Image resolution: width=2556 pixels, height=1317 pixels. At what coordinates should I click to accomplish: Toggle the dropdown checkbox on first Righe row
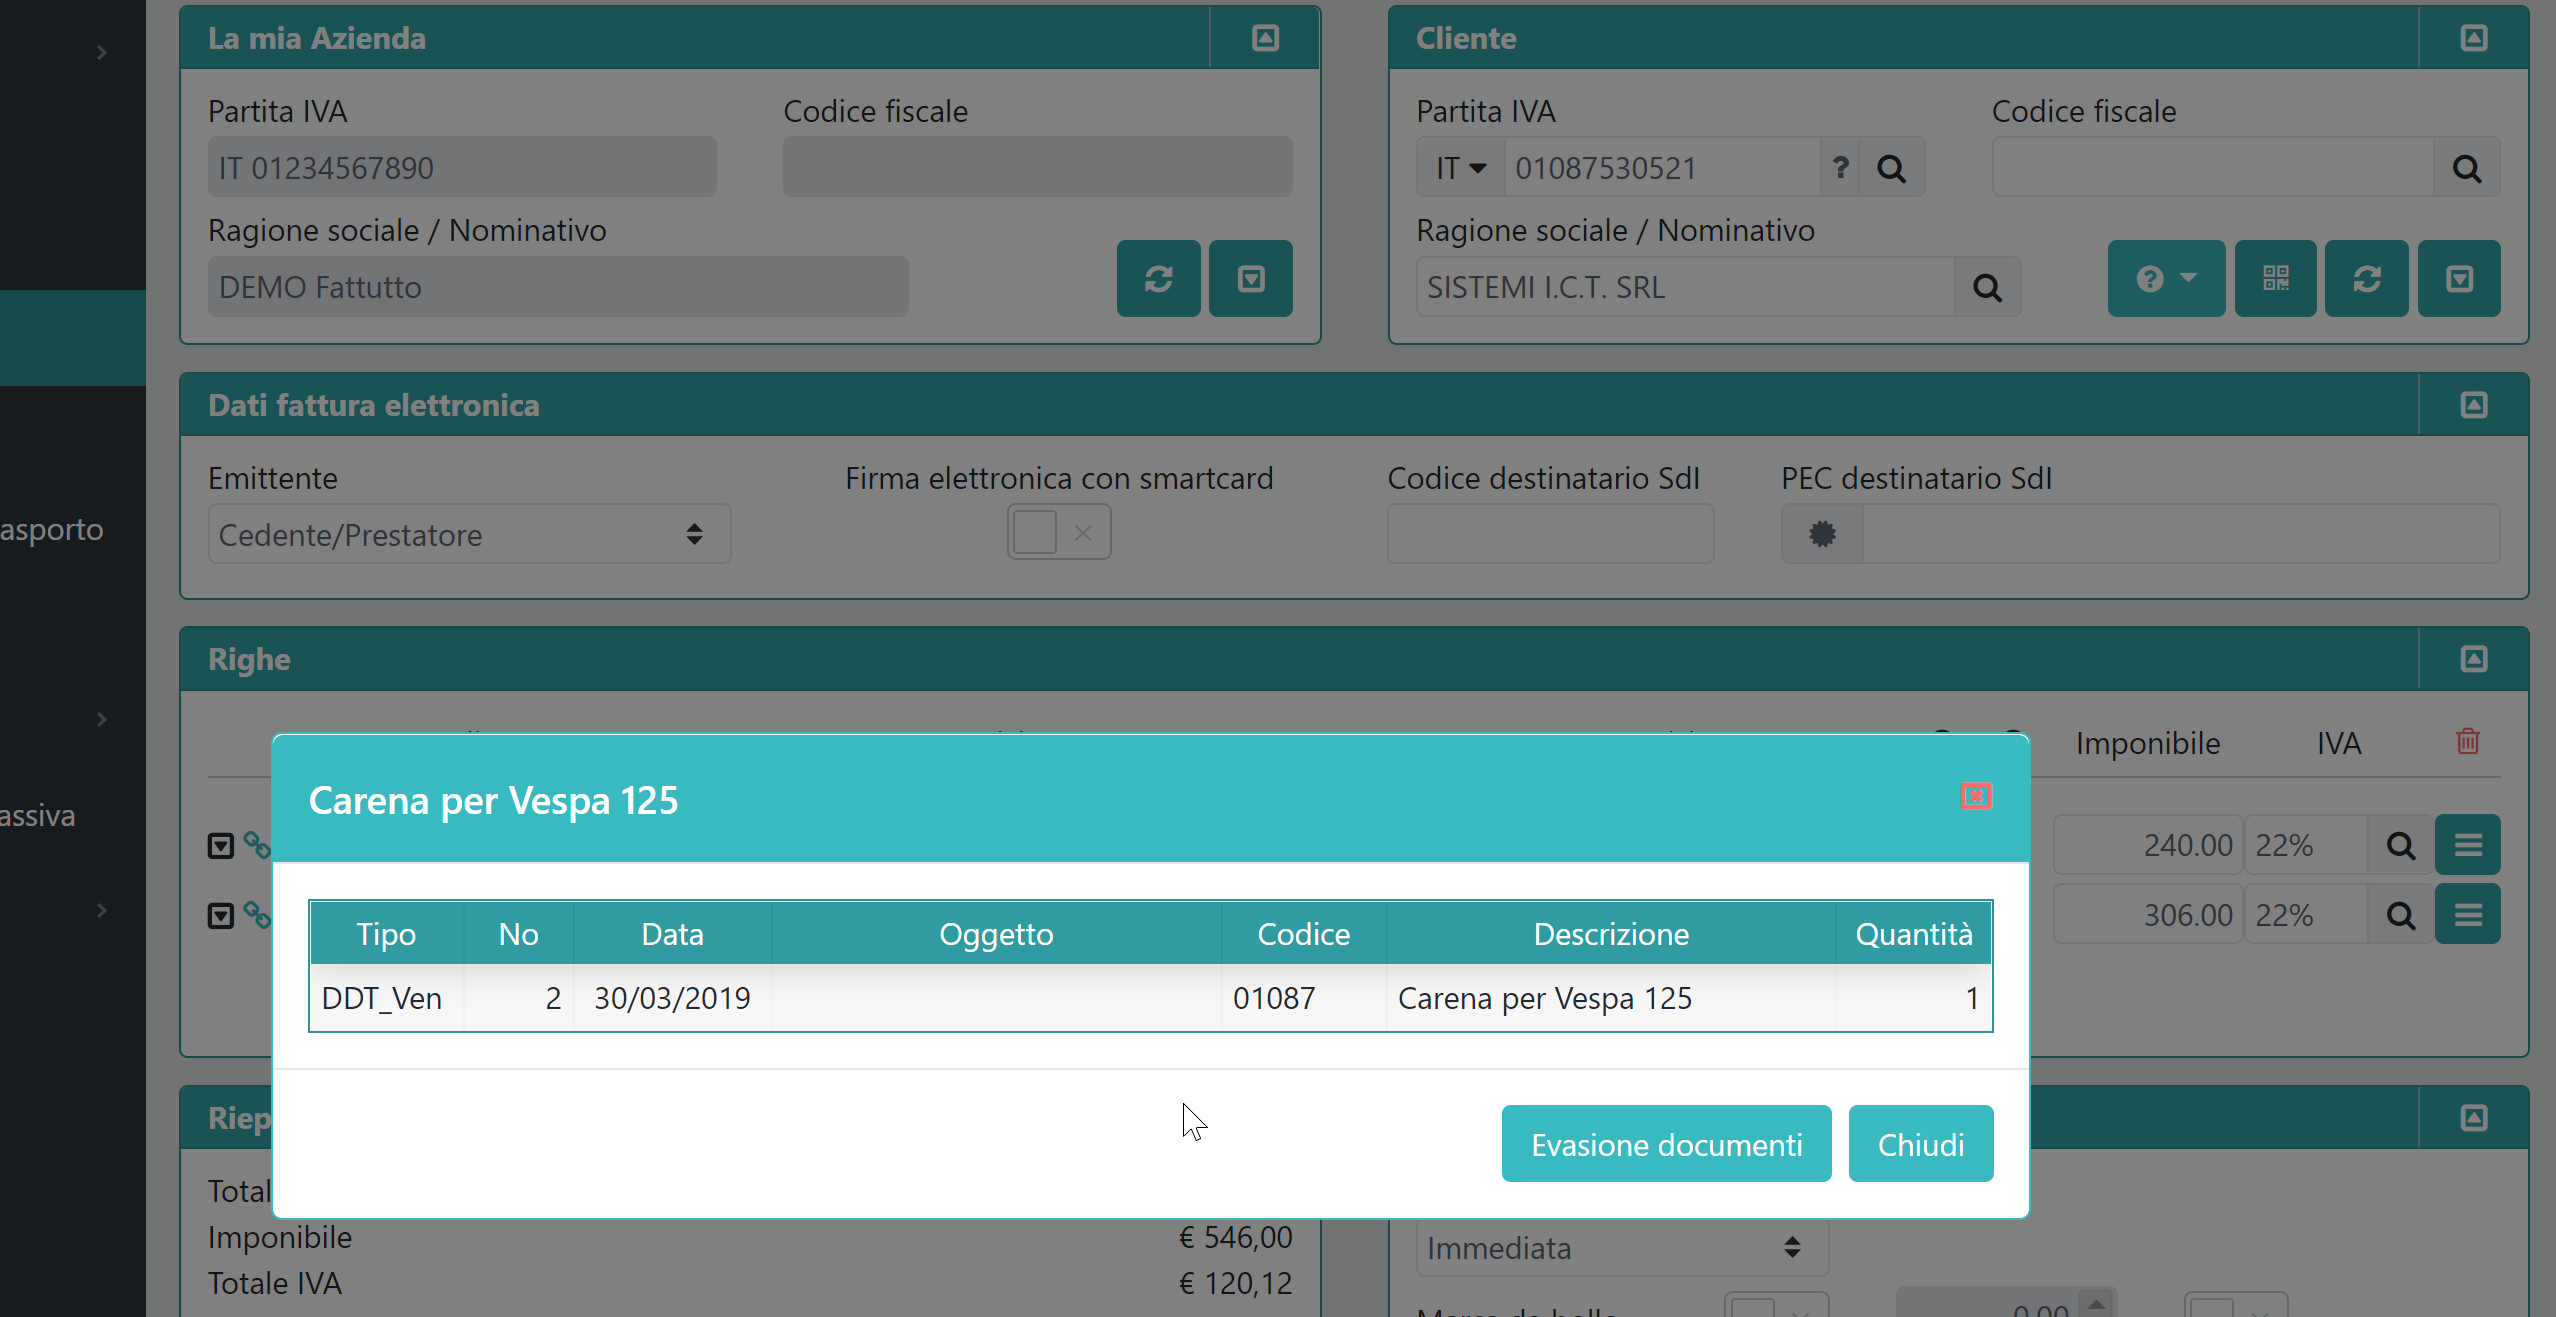coord(221,846)
